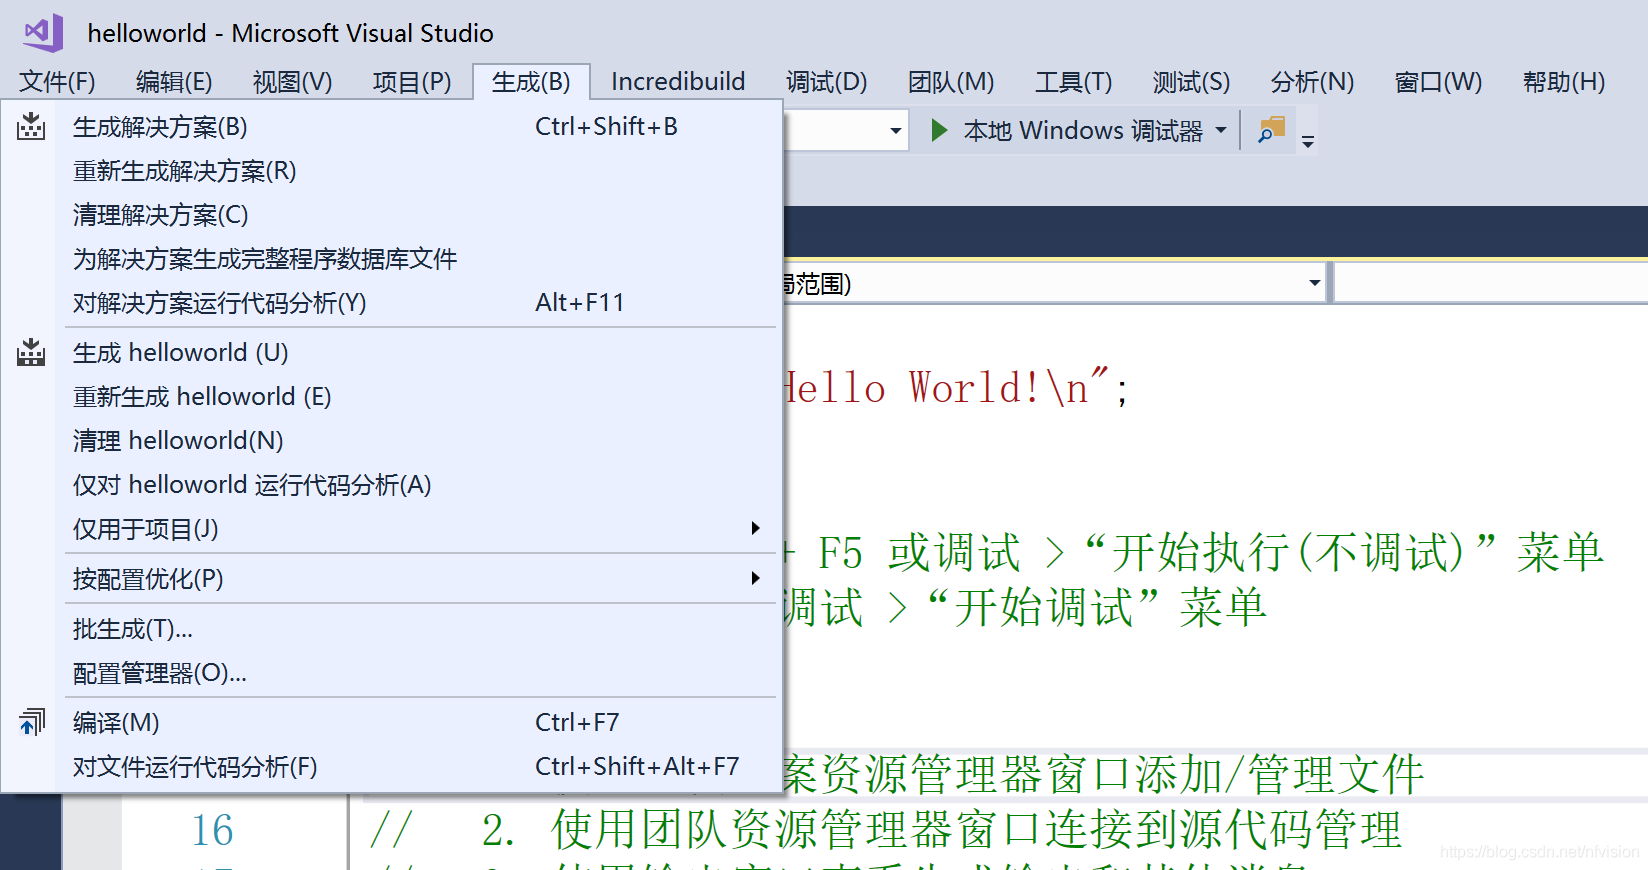Viewport: 1648px width, 870px height.
Task: Expand the 仅用于项目(J) submenu
Action: click(x=755, y=528)
